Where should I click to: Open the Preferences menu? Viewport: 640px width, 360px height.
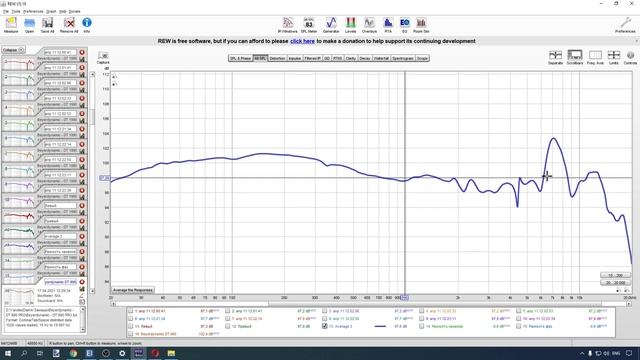(x=33, y=11)
